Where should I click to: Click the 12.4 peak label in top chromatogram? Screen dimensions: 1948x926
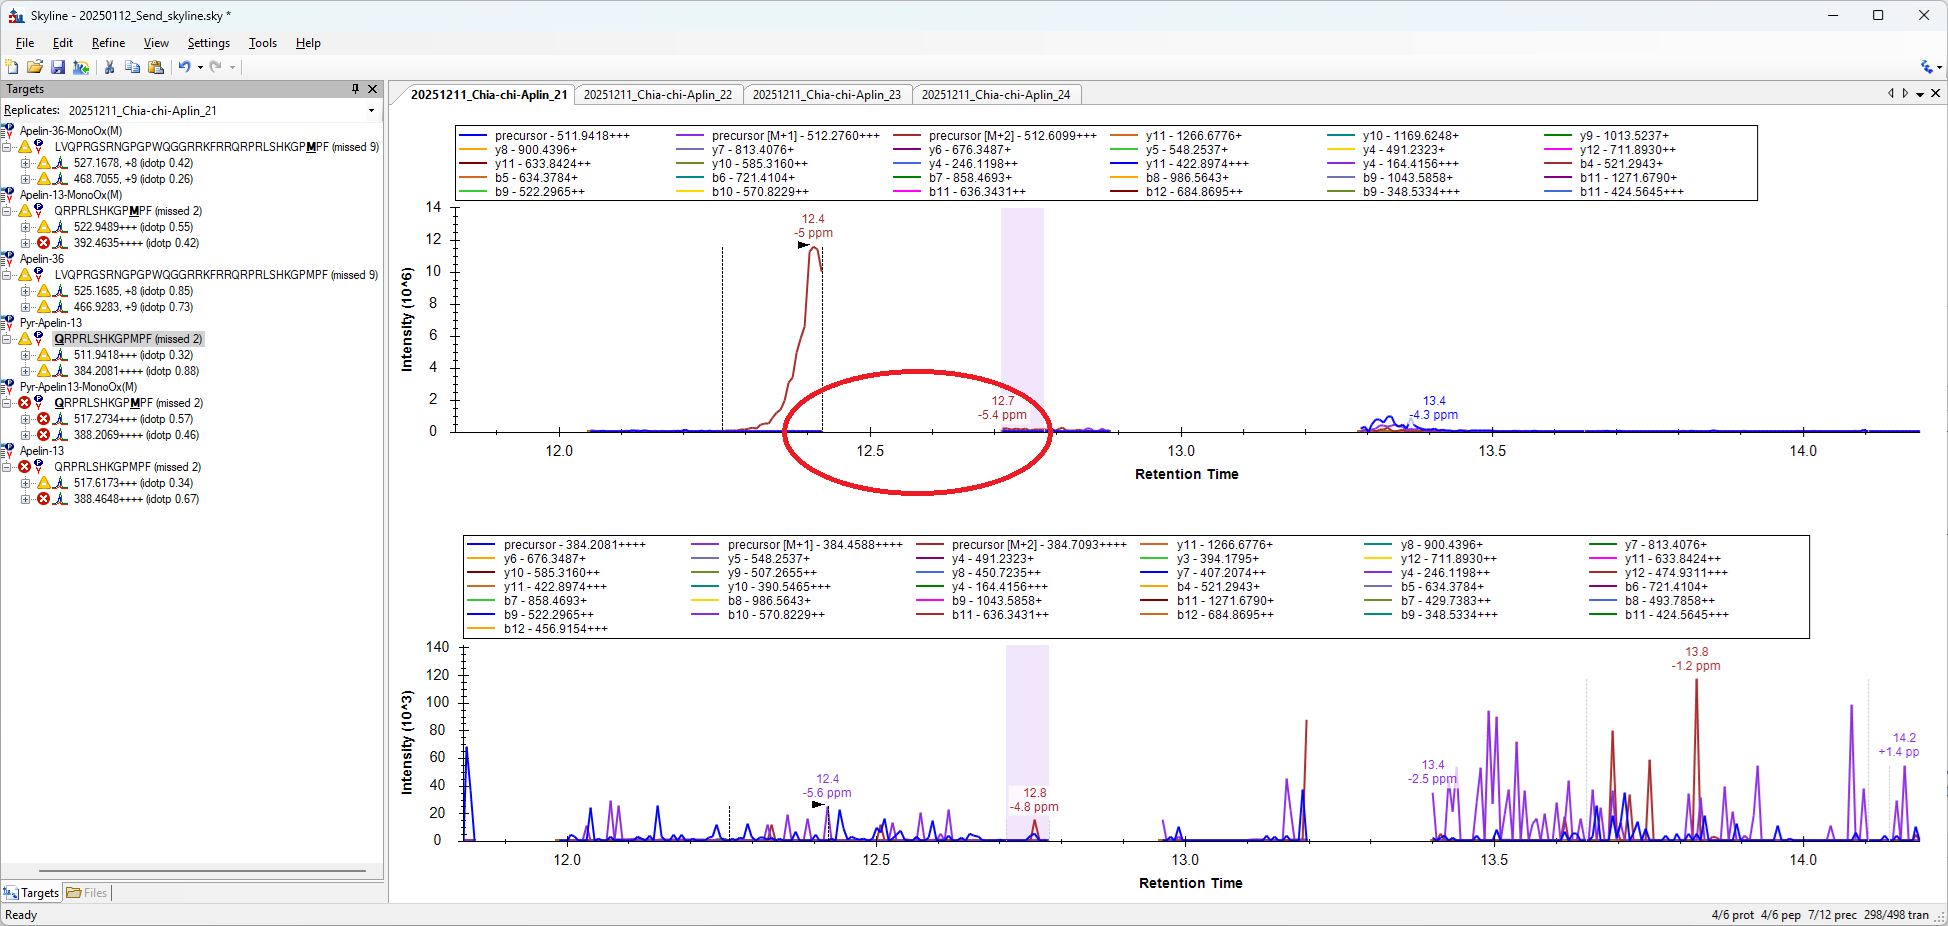tap(812, 219)
